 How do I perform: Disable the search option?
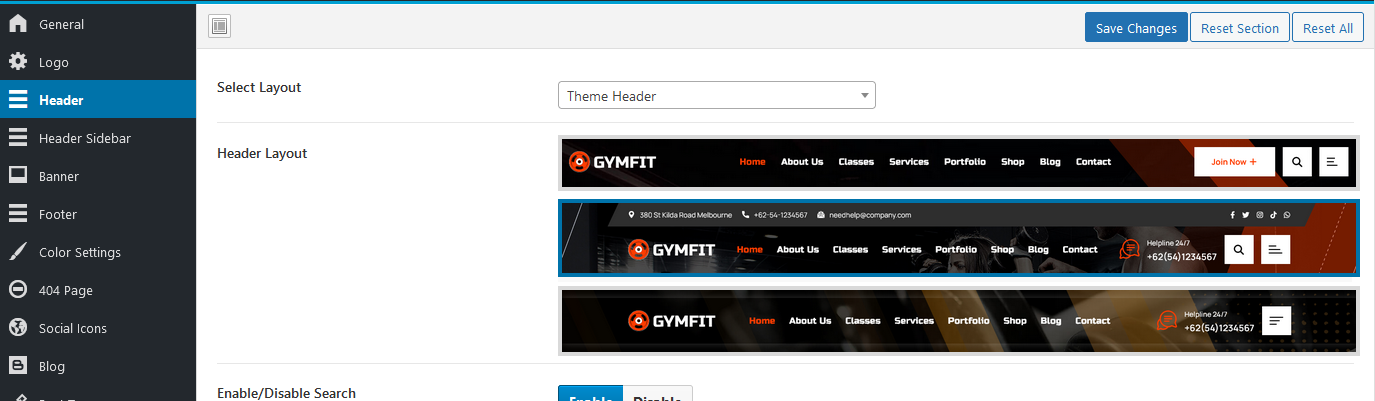[x=657, y=393]
